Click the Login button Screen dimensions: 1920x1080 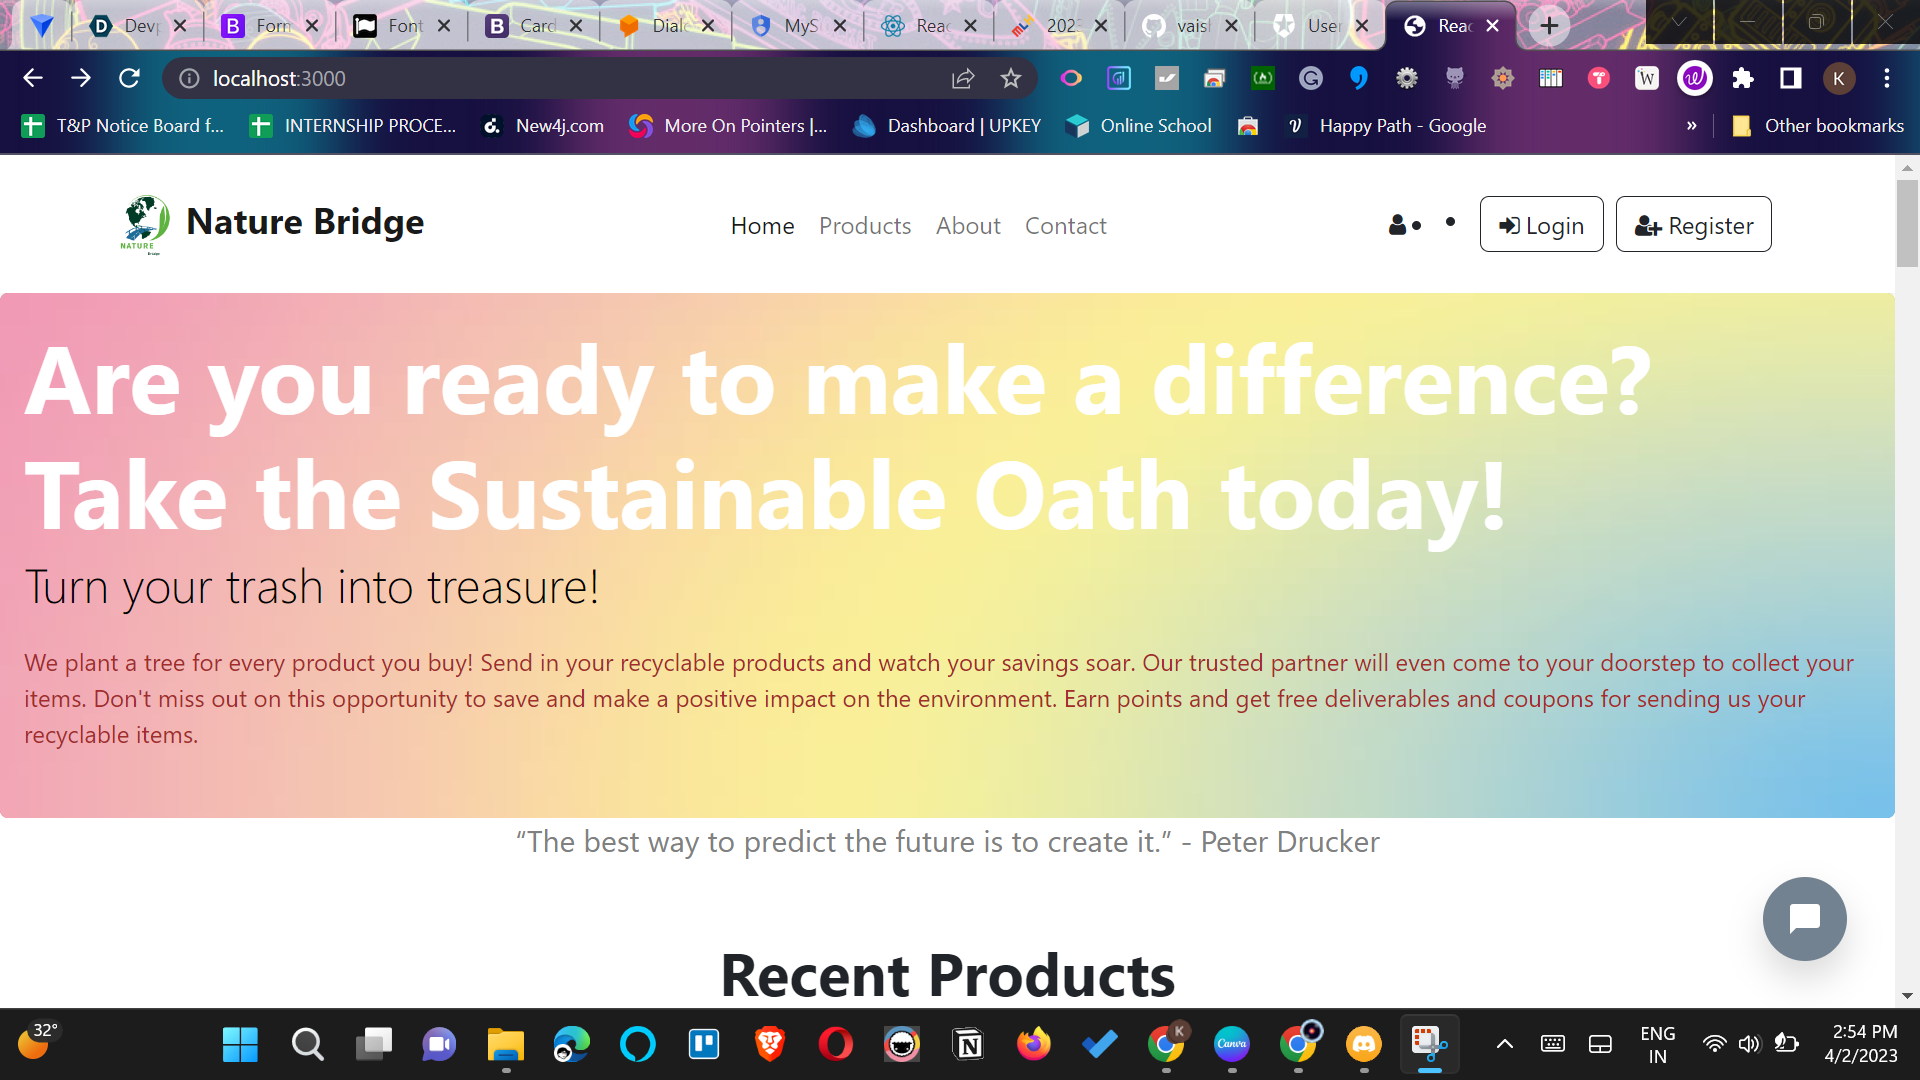[1541, 225]
